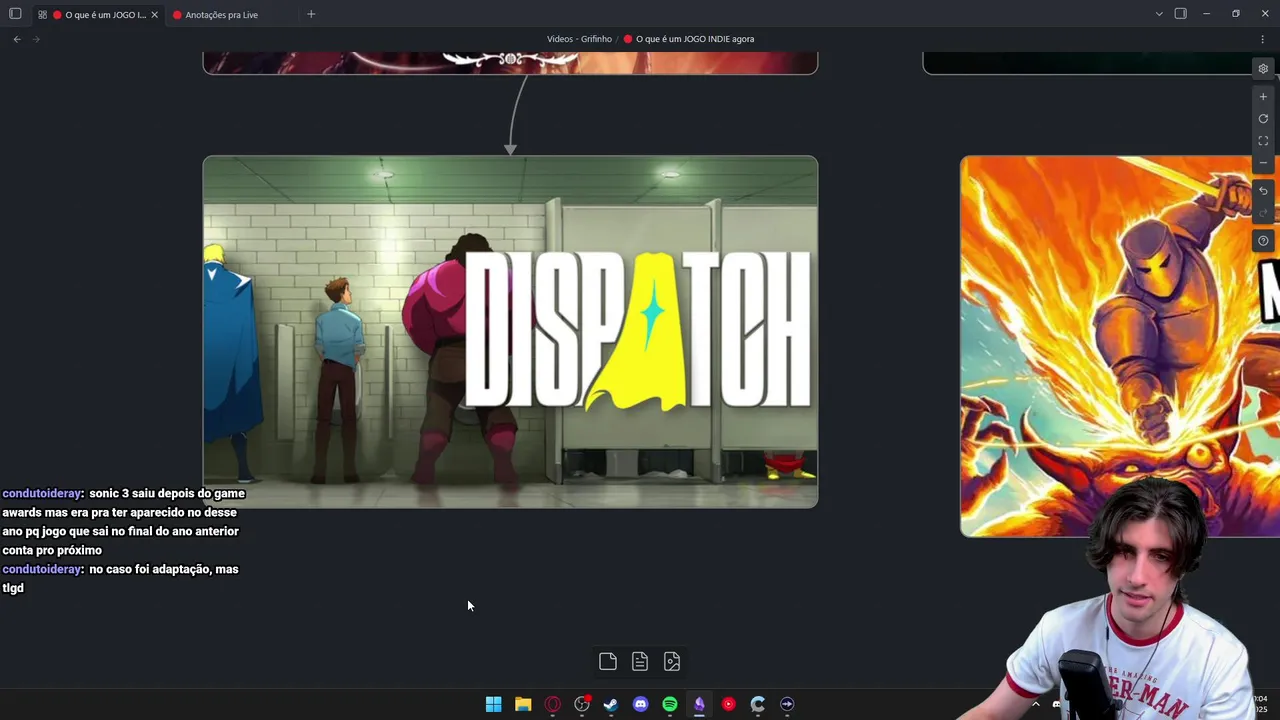Select the Dispatch image card
The width and height of the screenshot is (1280, 720).
510,332
